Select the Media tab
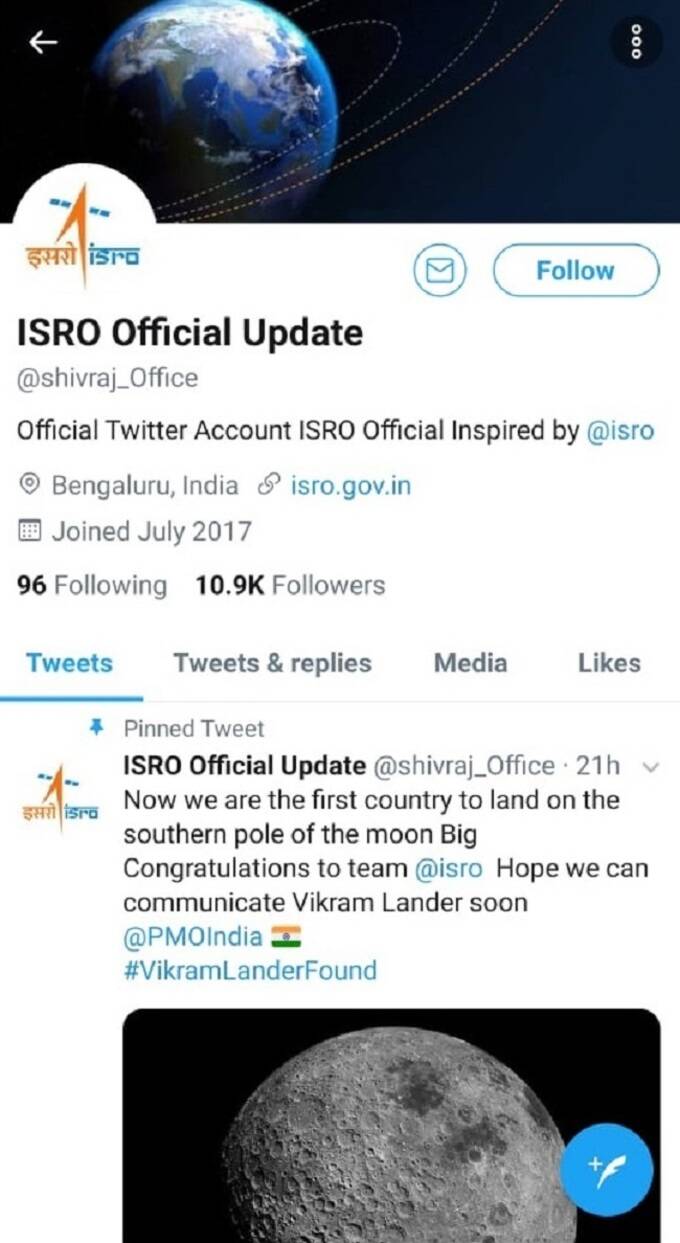The width and height of the screenshot is (680, 1243). [470, 663]
